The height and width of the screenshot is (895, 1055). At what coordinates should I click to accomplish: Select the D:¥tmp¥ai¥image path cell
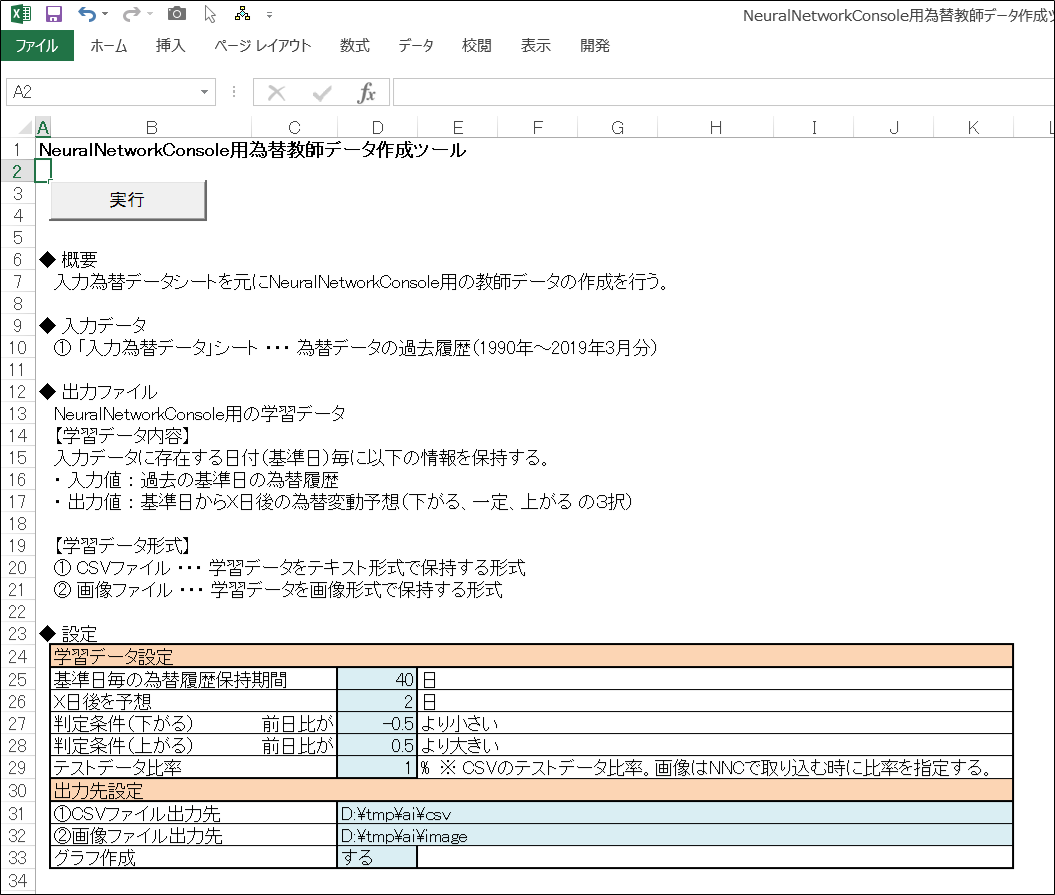pos(675,835)
